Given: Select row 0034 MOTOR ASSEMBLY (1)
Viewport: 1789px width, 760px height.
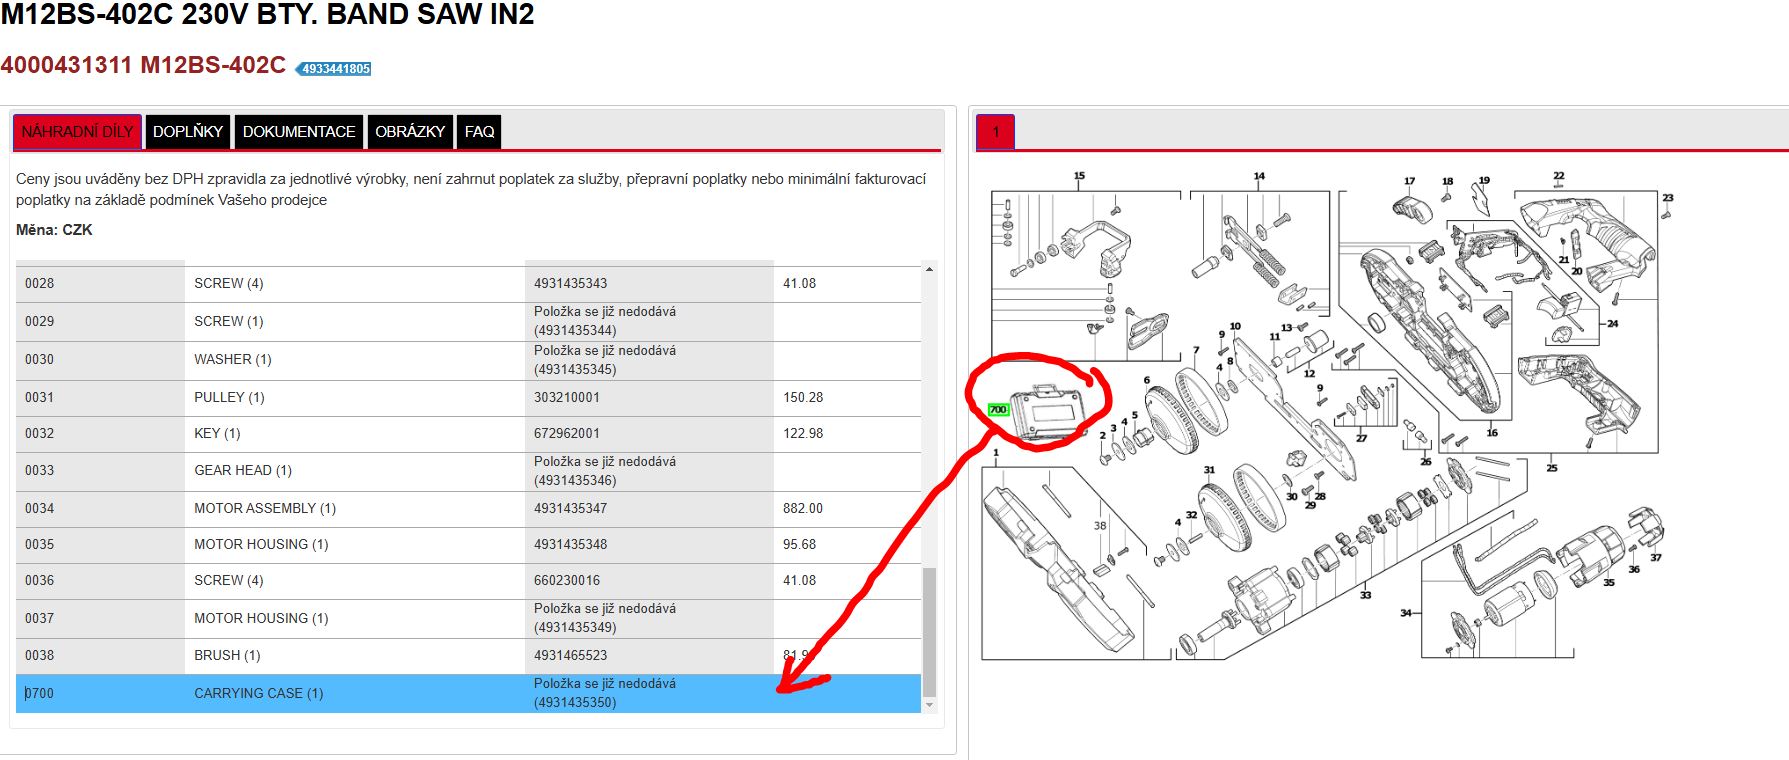Looking at the screenshot, I should (468, 509).
